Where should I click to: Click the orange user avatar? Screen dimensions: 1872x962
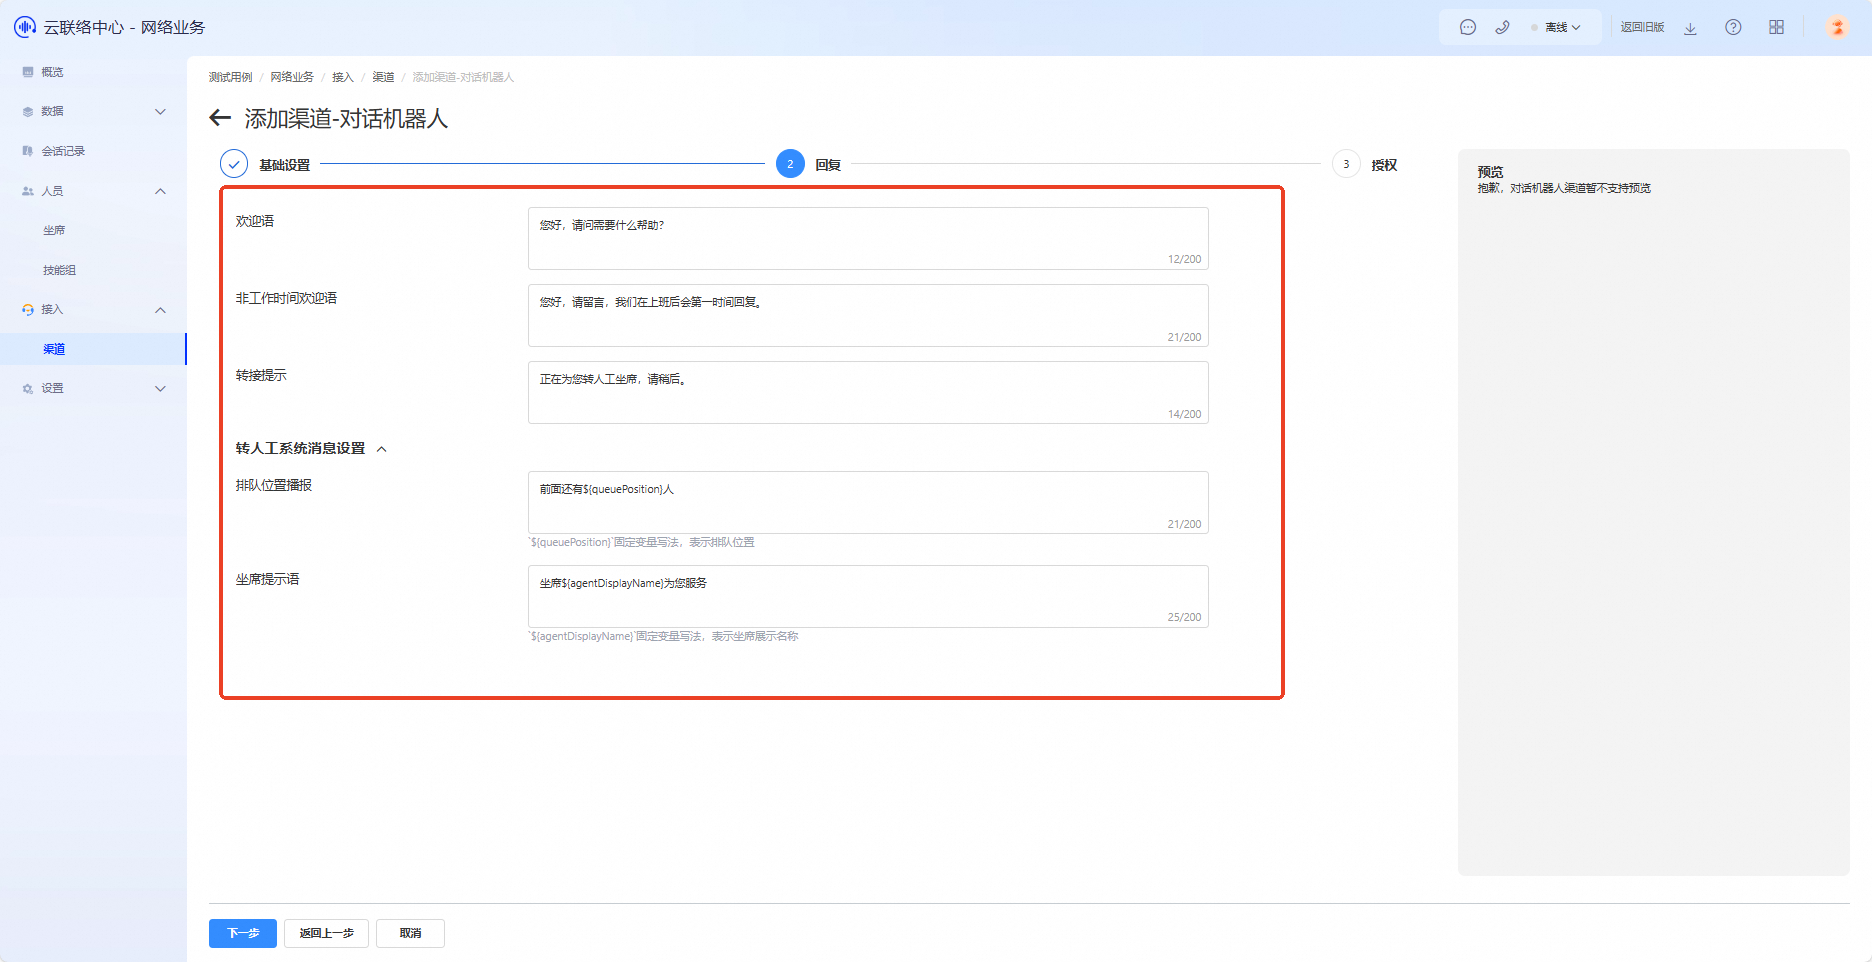(1837, 27)
